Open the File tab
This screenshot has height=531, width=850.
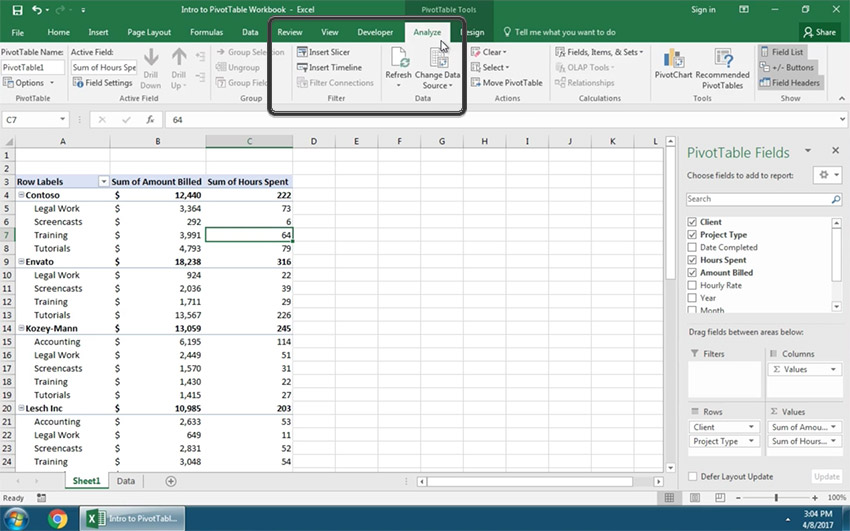pyautogui.click(x=17, y=33)
